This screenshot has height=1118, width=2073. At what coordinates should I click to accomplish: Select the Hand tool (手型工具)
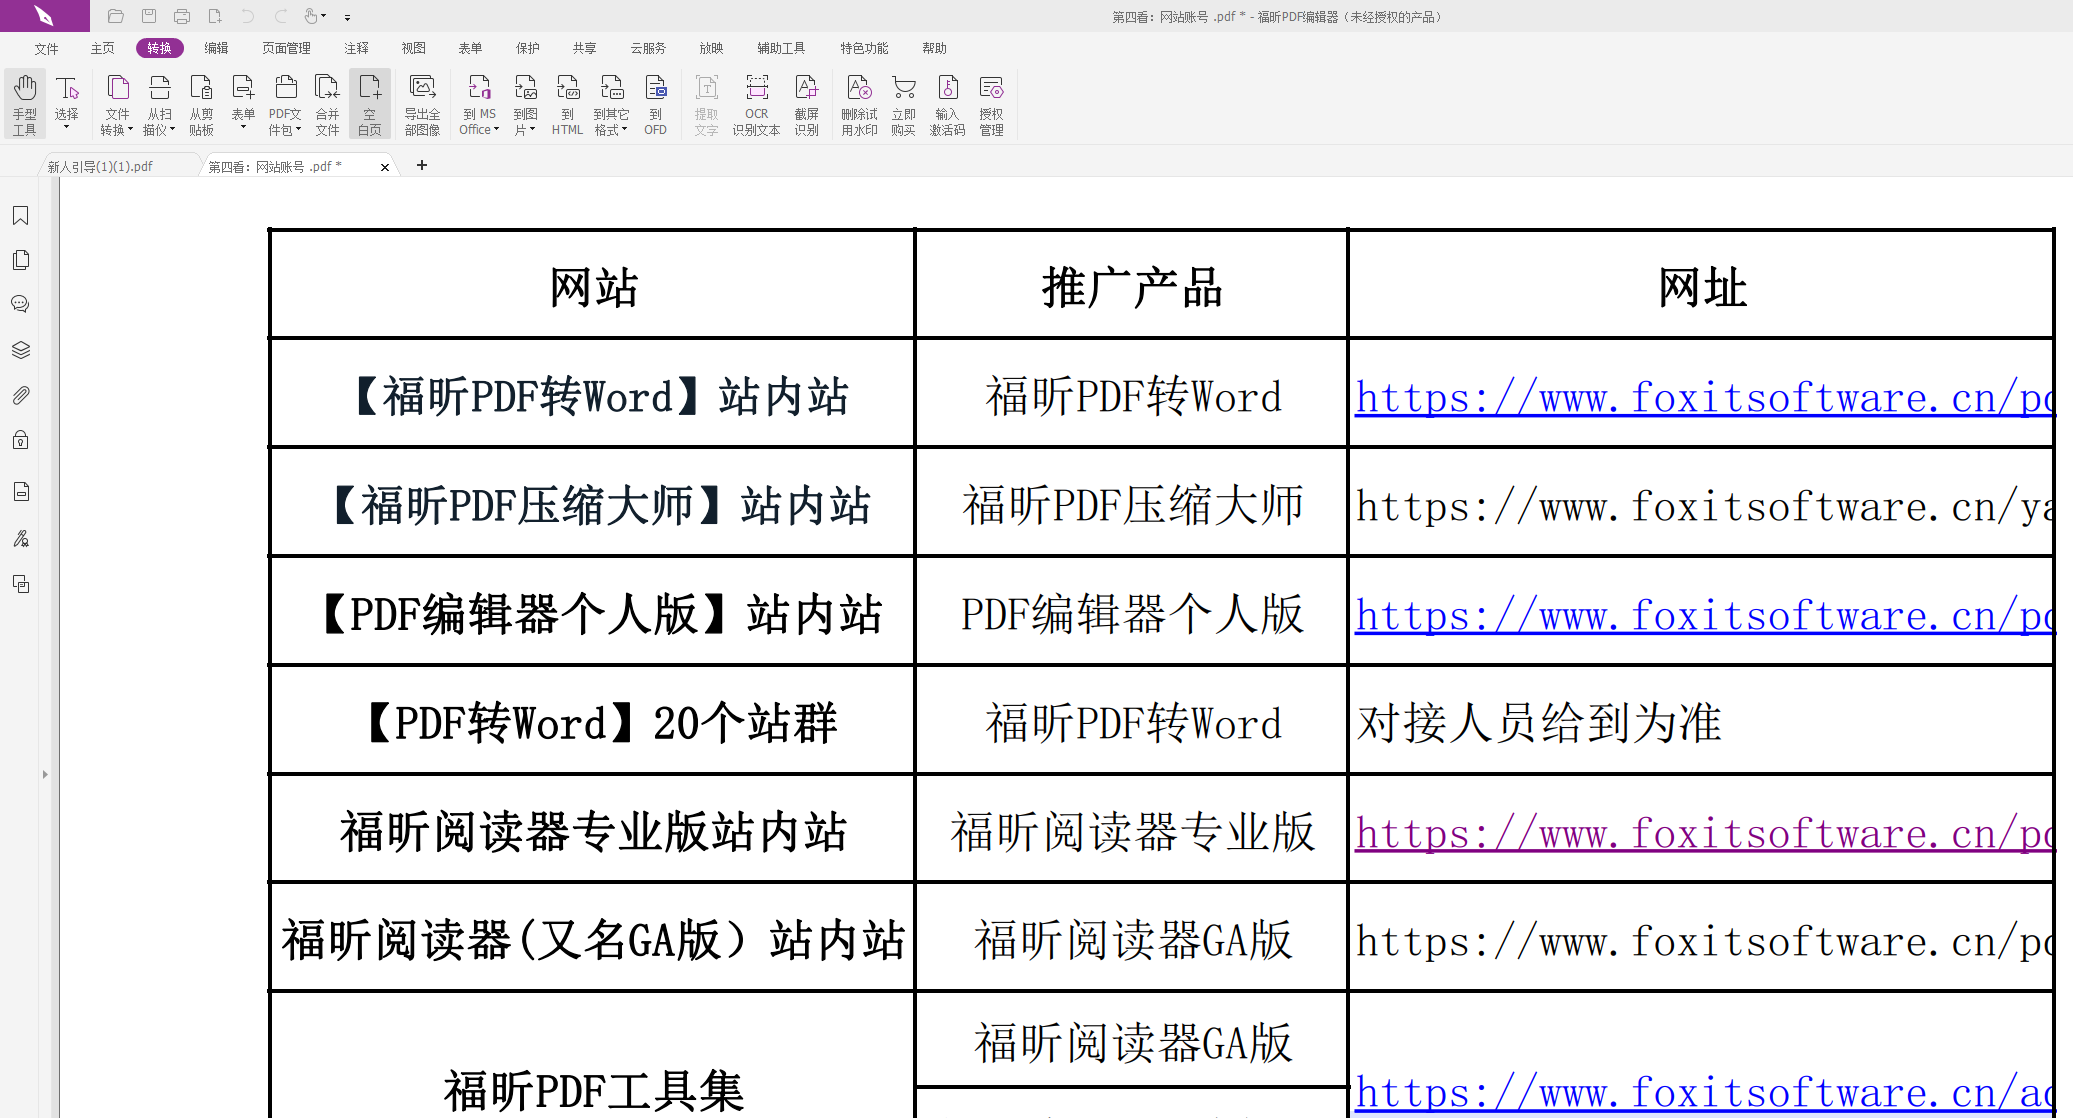pyautogui.click(x=23, y=103)
